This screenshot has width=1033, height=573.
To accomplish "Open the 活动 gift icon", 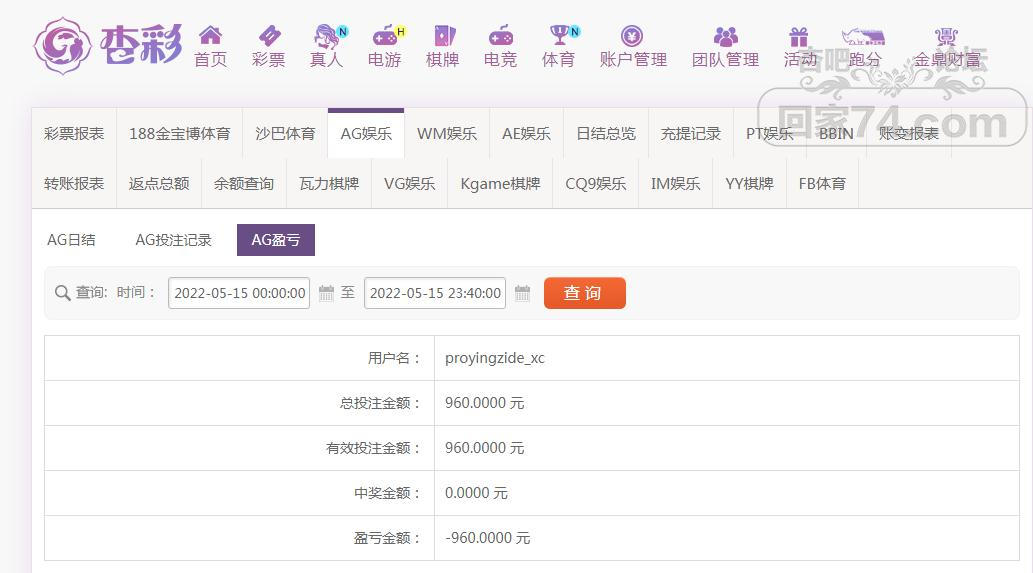I will click(799, 37).
